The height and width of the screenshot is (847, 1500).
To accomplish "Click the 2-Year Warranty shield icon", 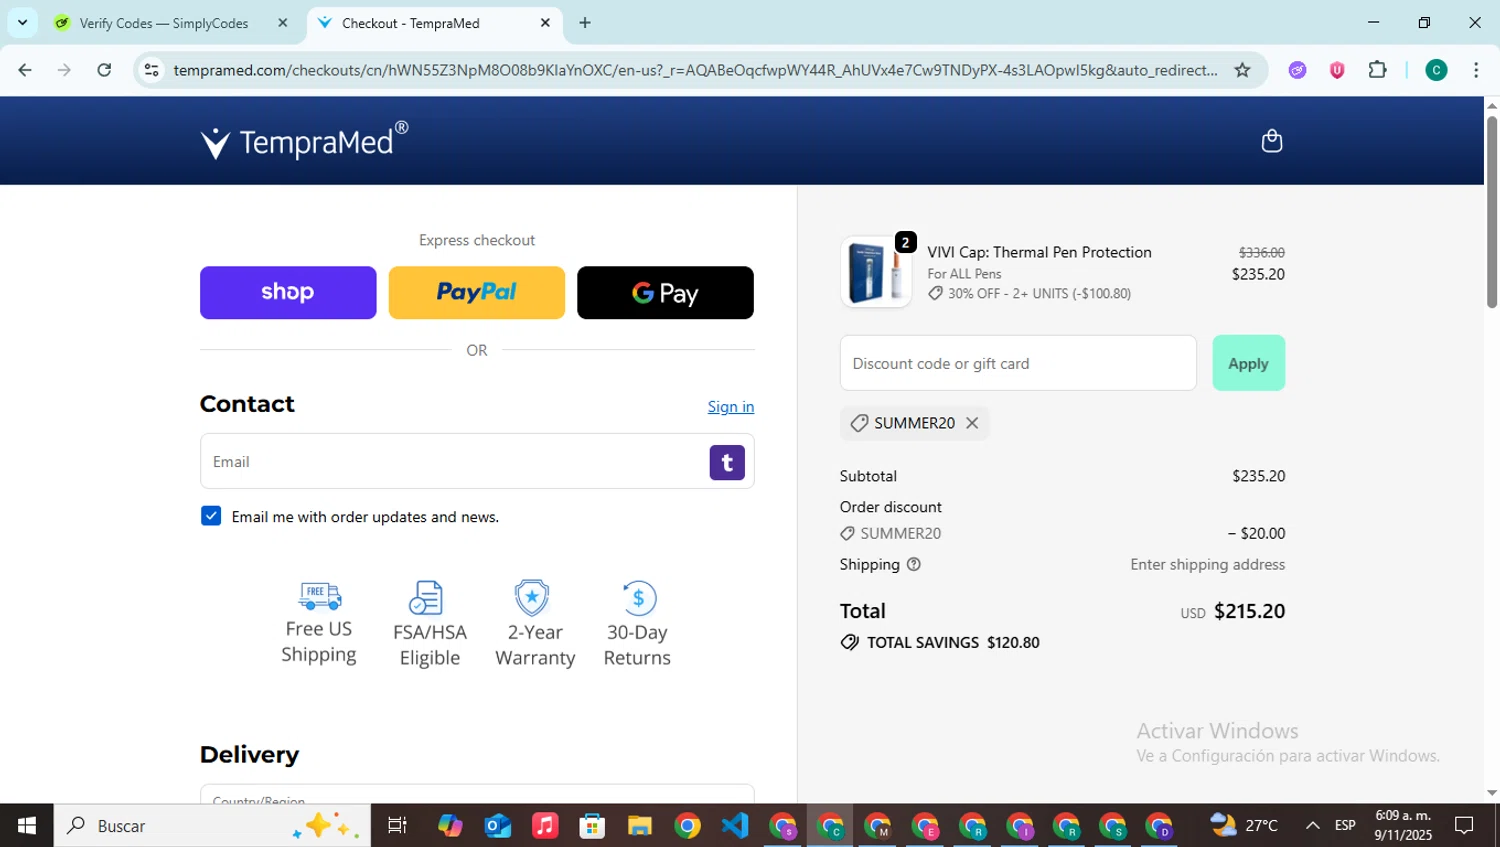I will pos(532,598).
